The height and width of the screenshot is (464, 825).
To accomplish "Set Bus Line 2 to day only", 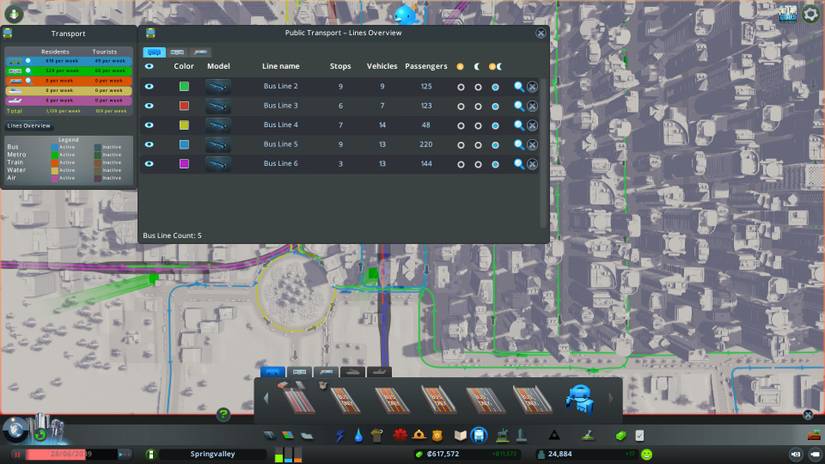I will tap(460, 87).
